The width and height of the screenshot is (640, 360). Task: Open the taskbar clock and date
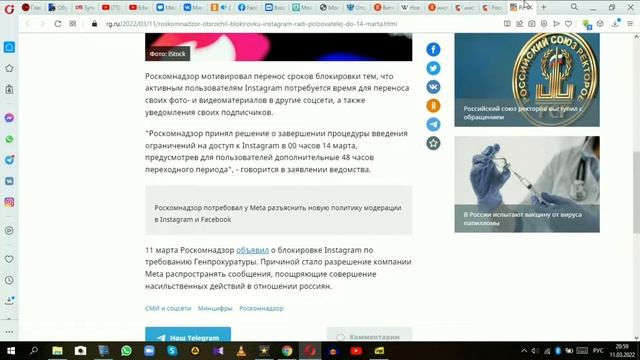[622, 351]
